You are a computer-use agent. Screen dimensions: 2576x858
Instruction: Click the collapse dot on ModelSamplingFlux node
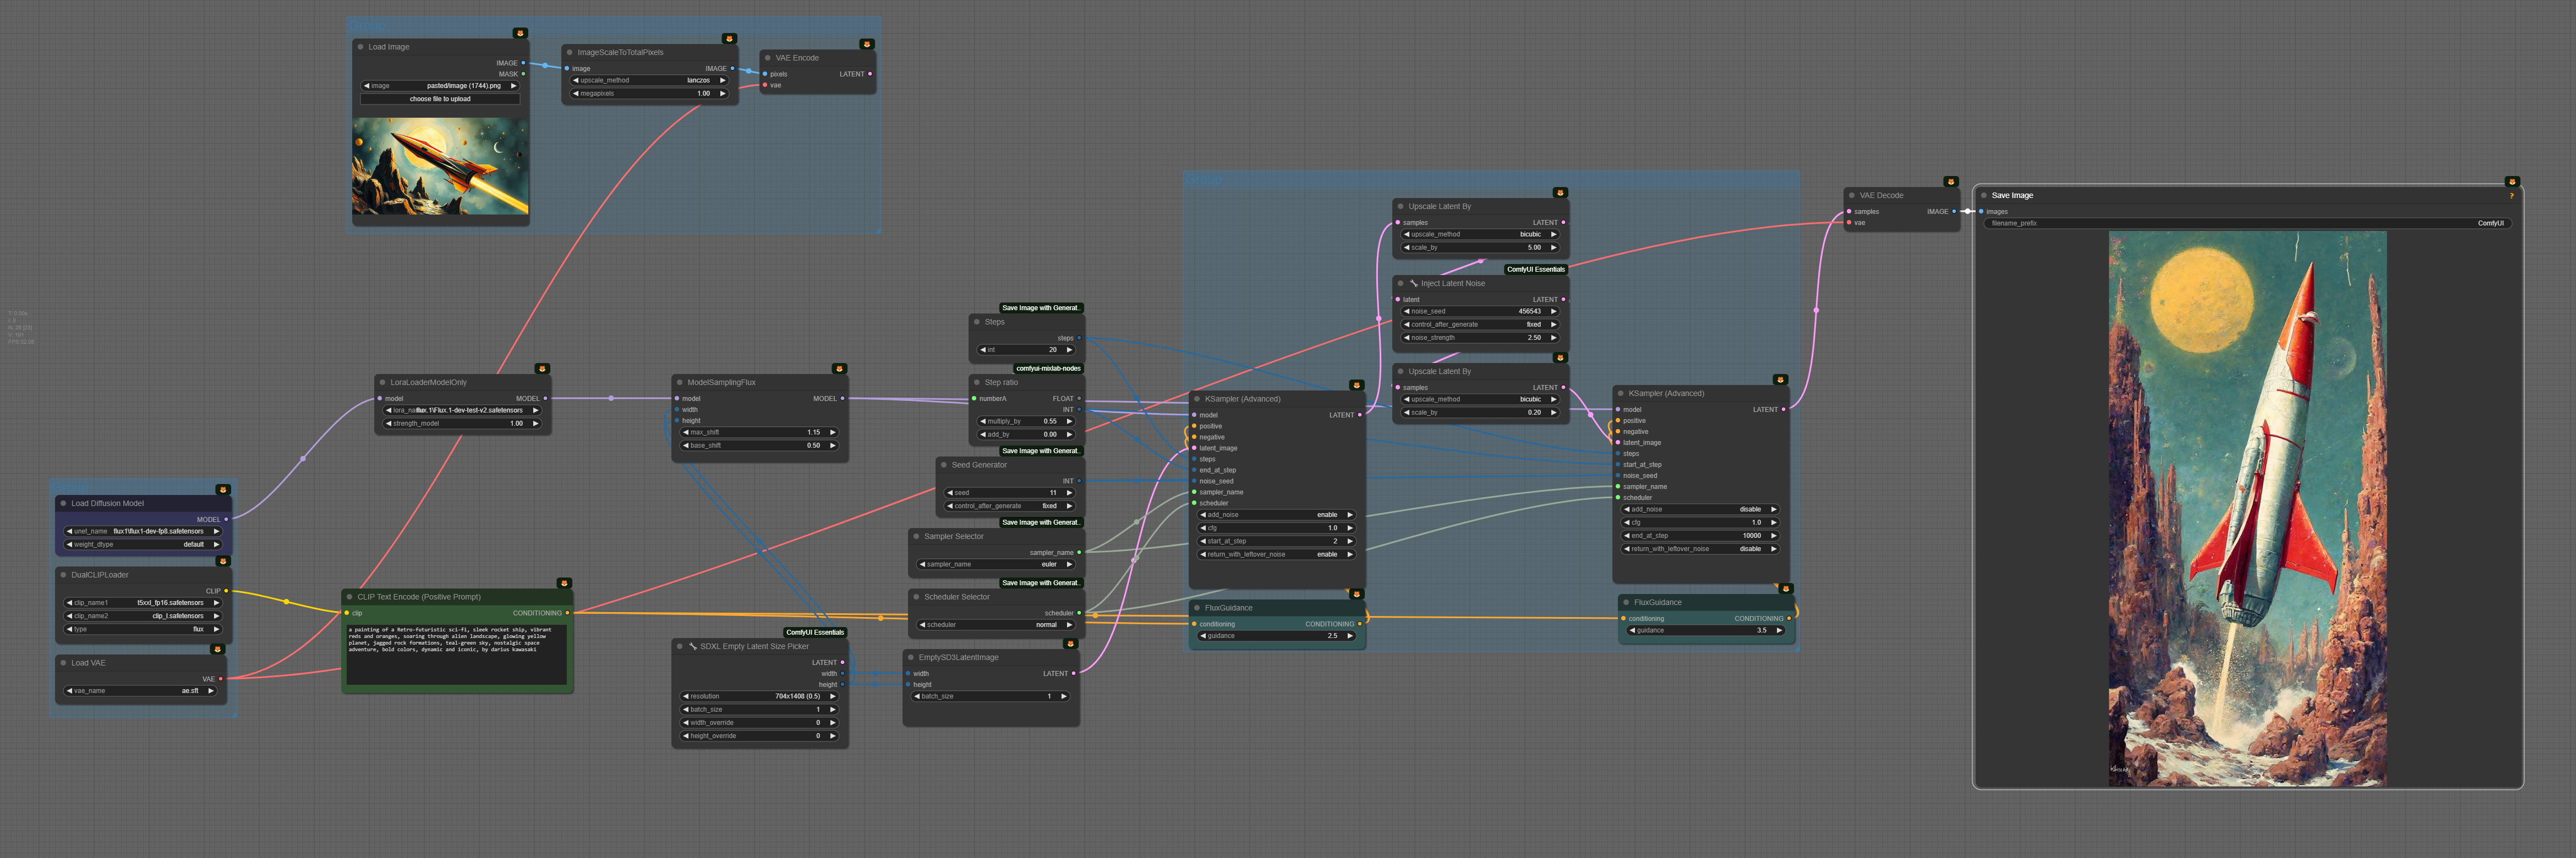(x=680, y=382)
